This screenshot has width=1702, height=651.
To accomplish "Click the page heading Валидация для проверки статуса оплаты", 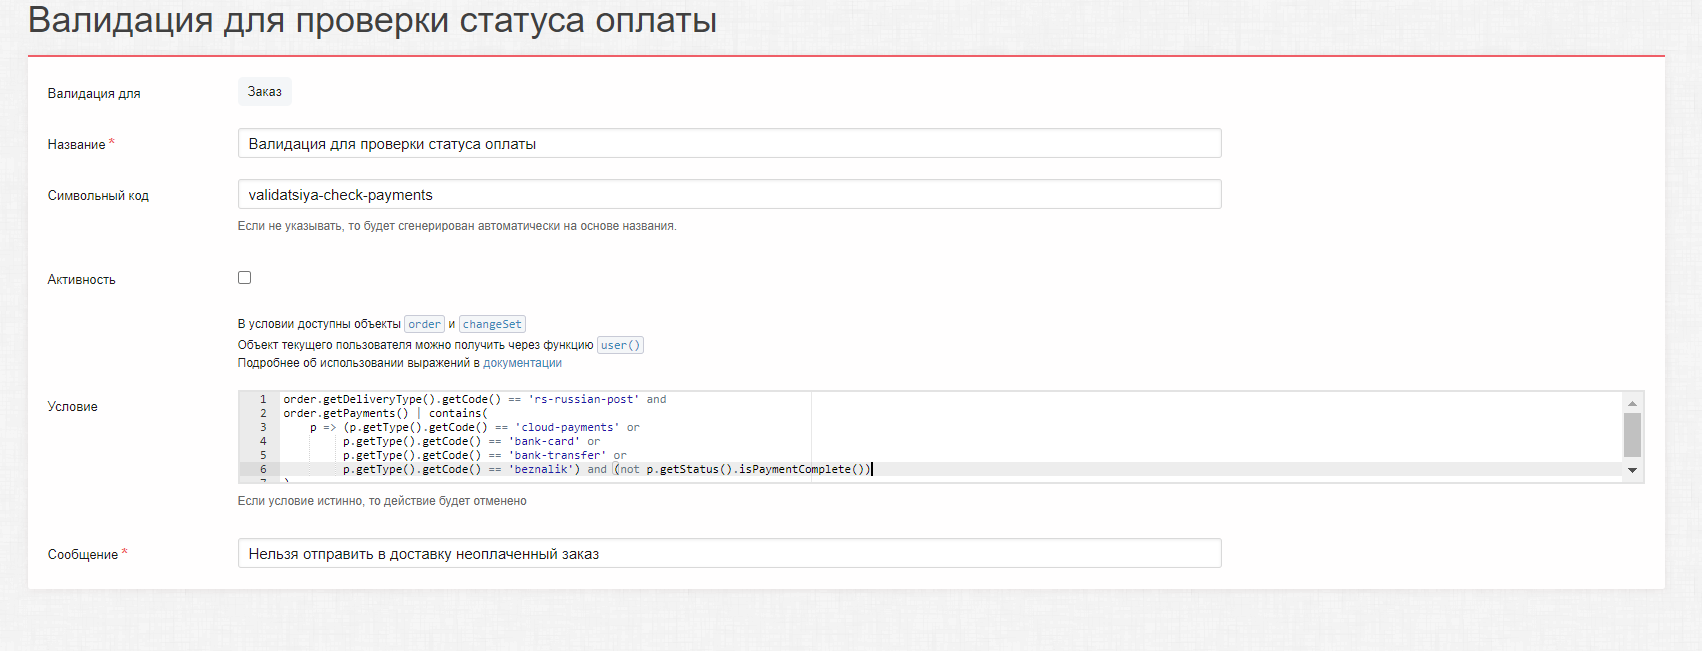I will tap(372, 20).
